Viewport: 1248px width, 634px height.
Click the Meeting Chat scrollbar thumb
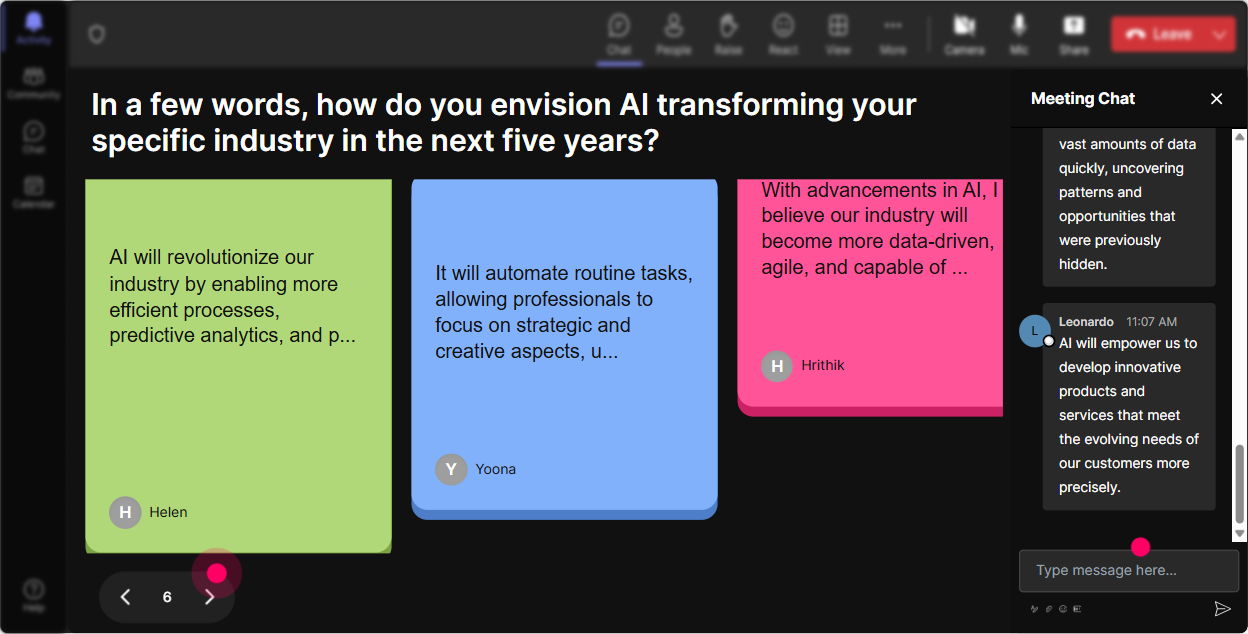click(1240, 484)
